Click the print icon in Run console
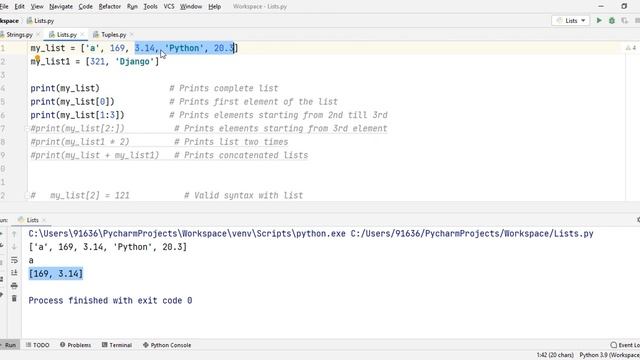The height and width of the screenshot is (360, 640). (14, 285)
